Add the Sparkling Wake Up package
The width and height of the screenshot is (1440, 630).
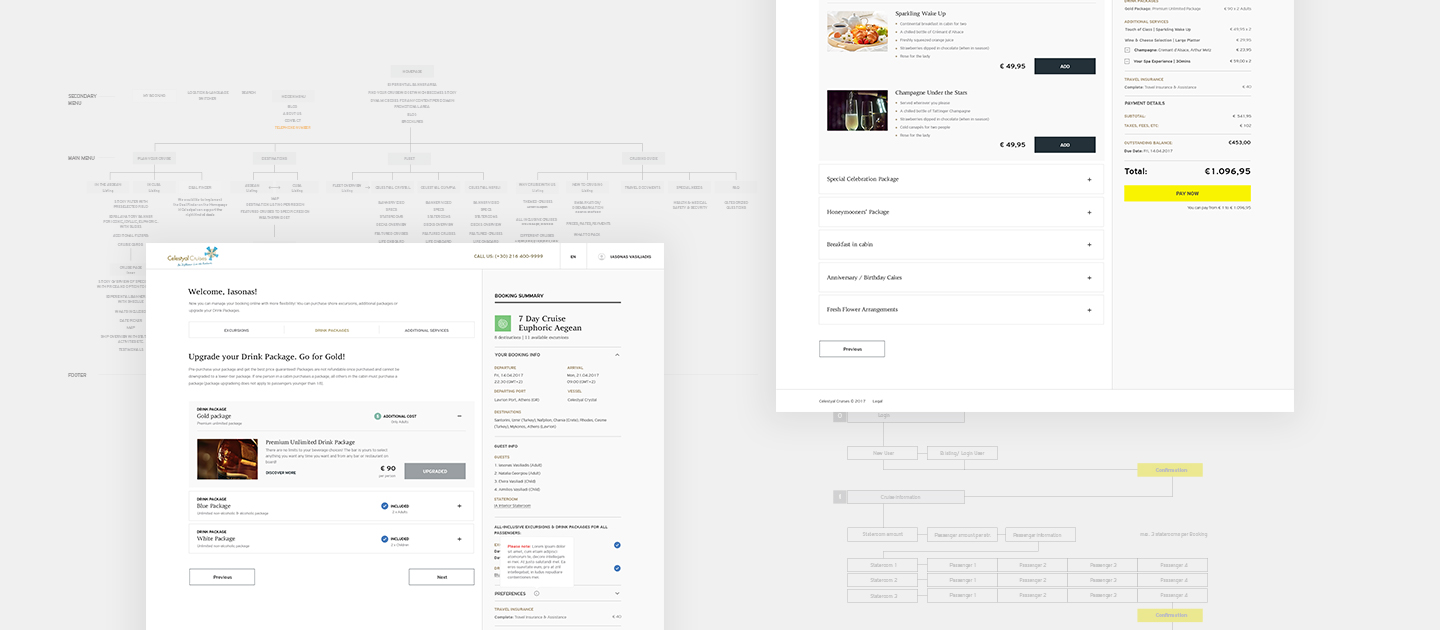coord(1065,66)
